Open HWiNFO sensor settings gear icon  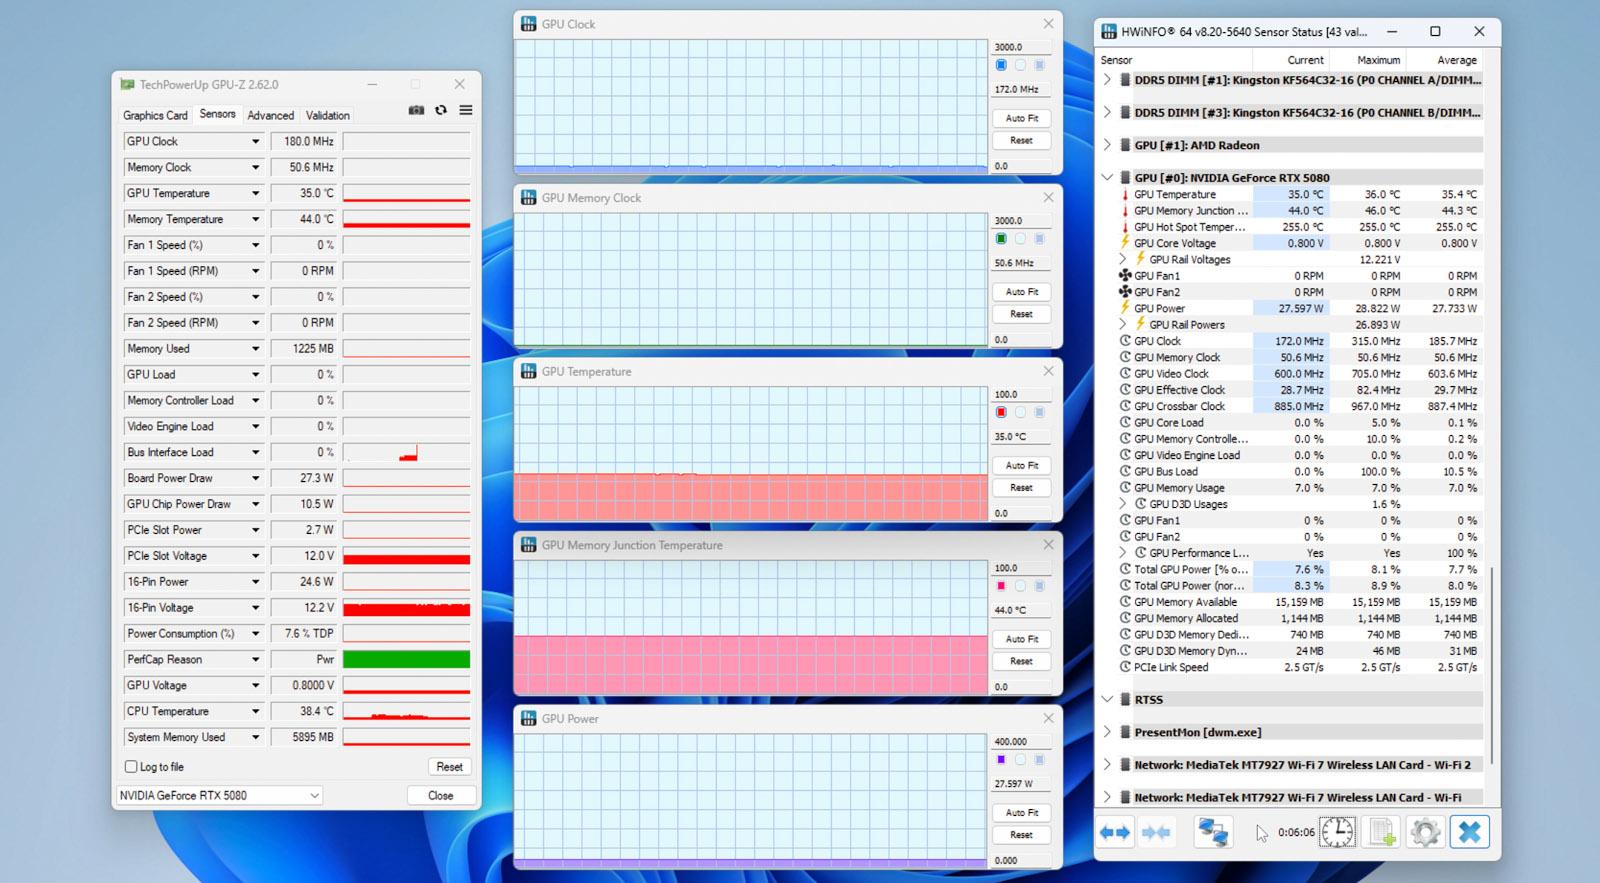(1425, 832)
